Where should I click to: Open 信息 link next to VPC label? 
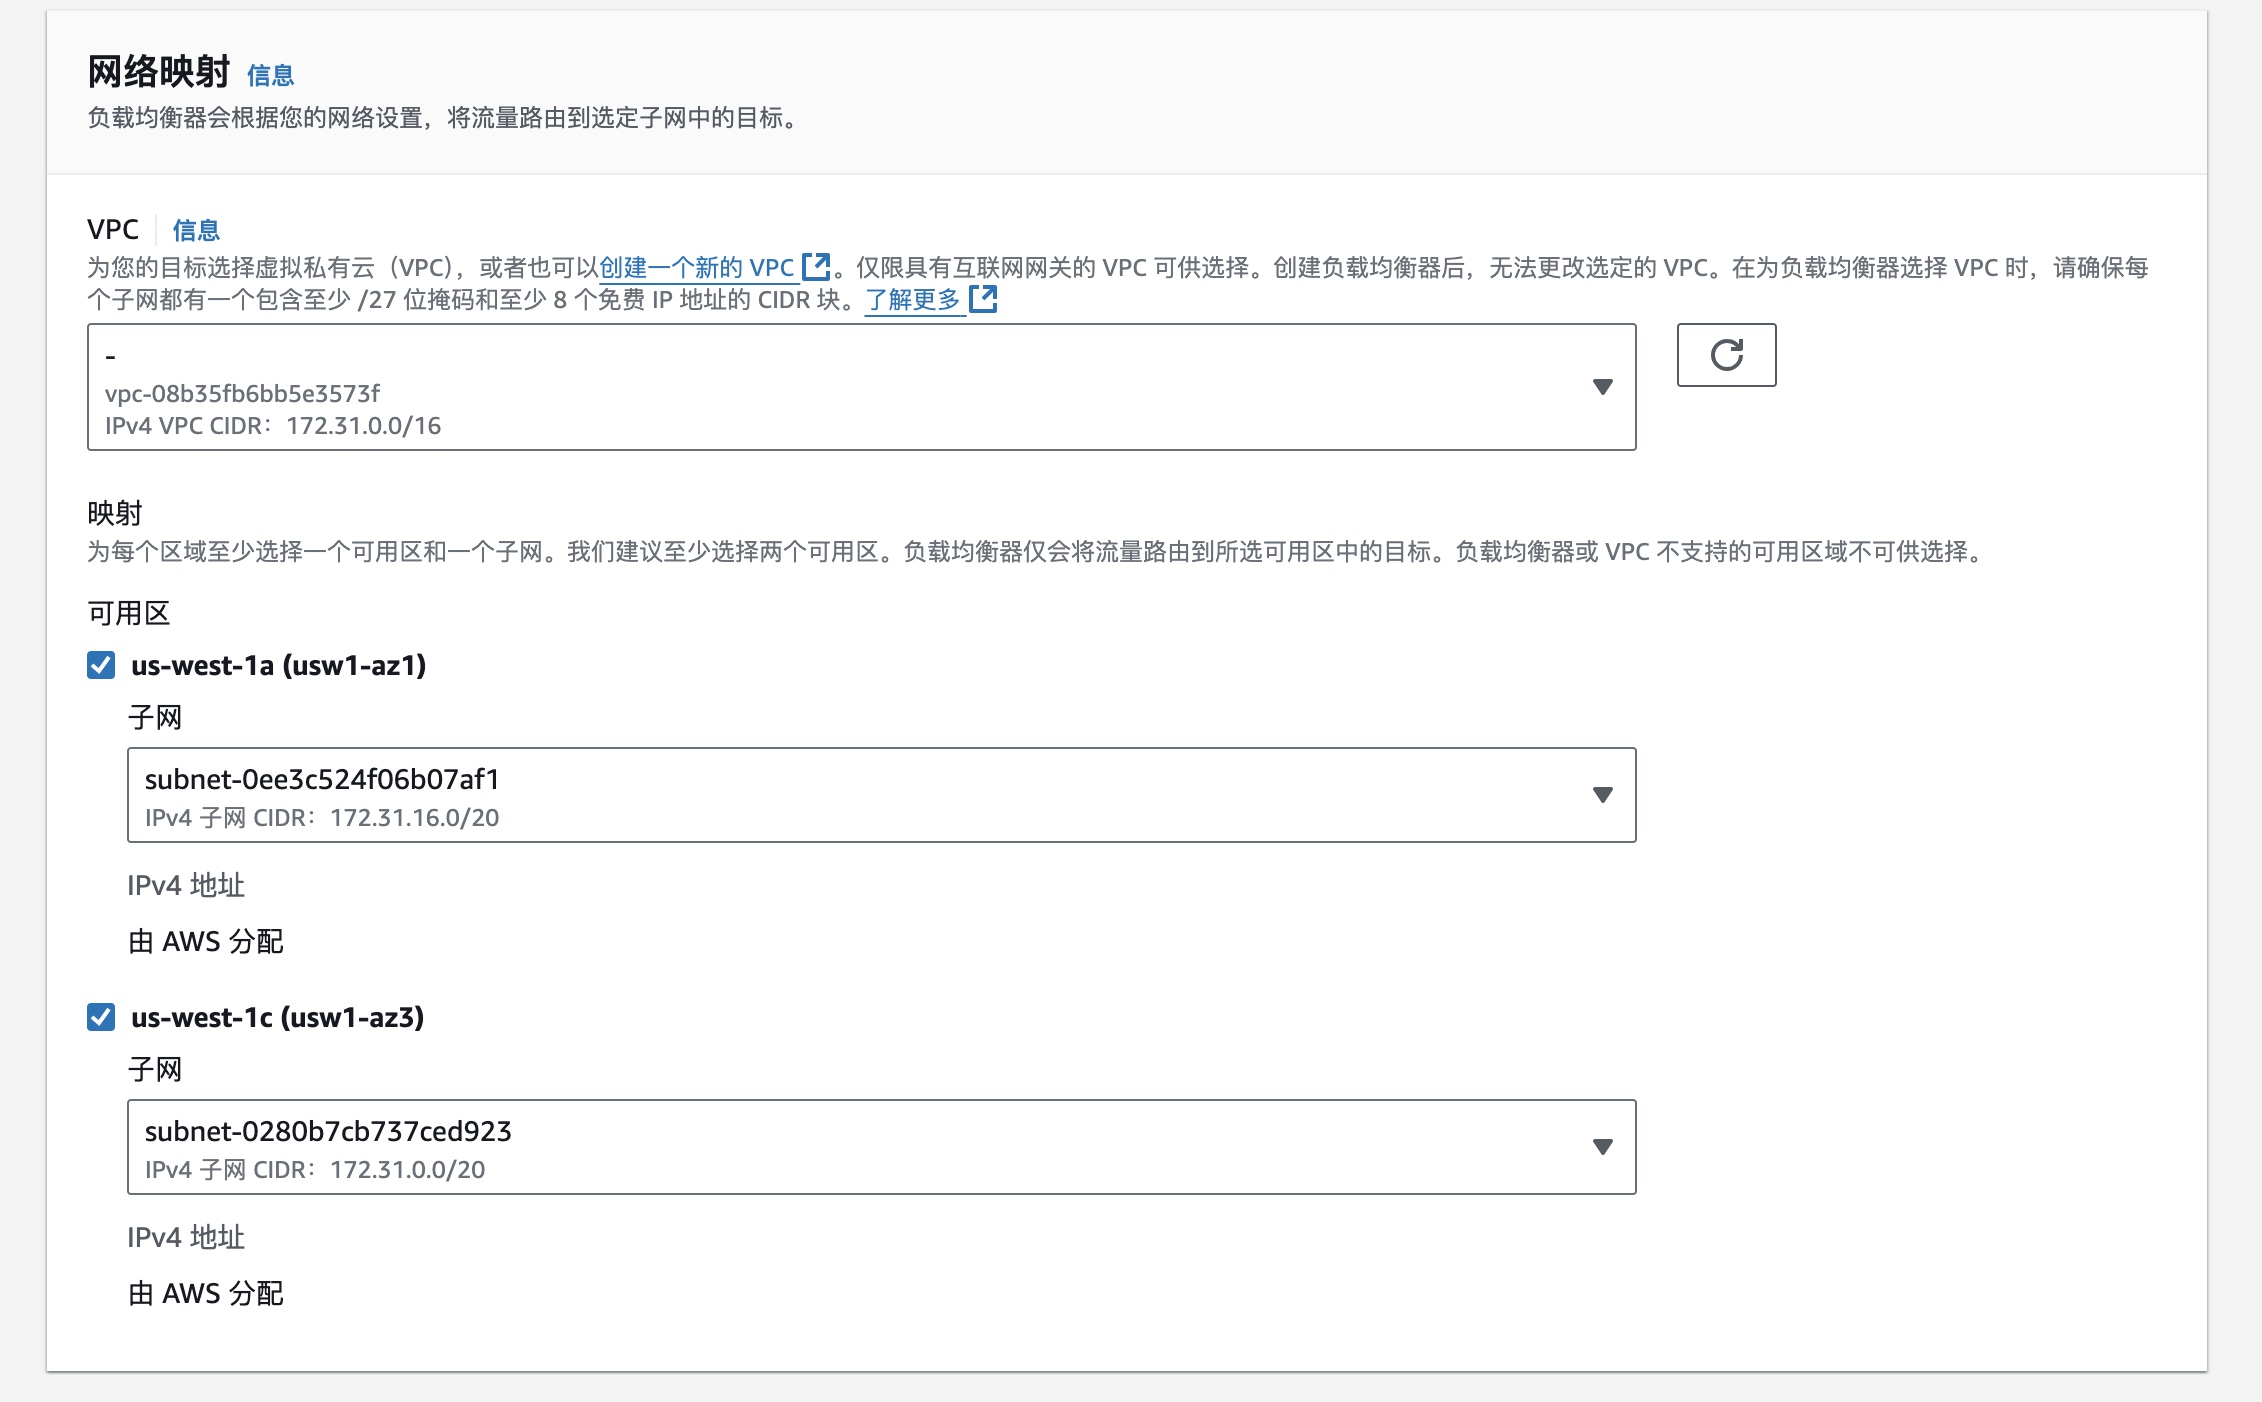pos(196,230)
